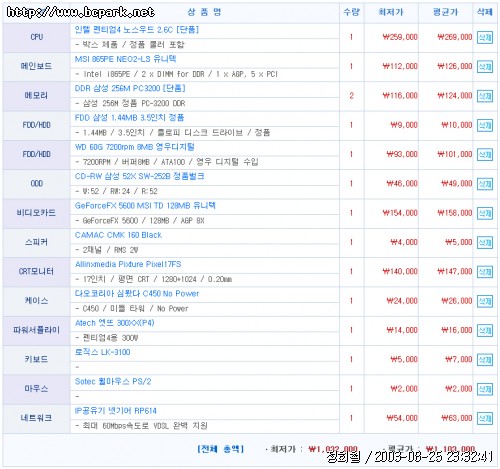500x469 pixels.
Task: Click the 7200RPM / 버퍼8MB / ATA100 description
Action: pos(167,162)
